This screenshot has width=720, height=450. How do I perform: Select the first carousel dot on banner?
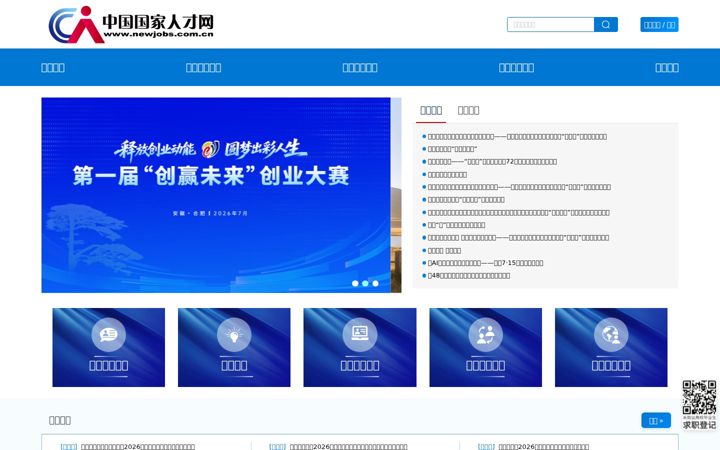click(x=355, y=283)
